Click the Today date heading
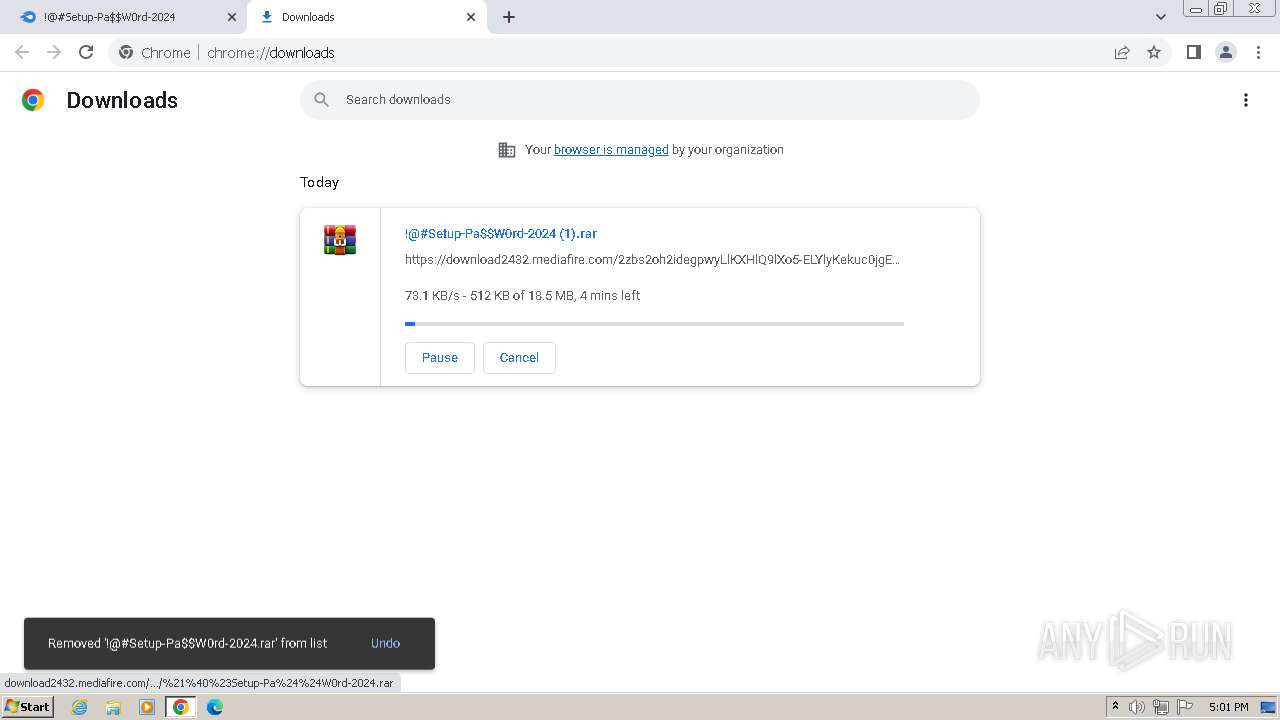The height and width of the screenshot is (720, 1280). click(x=319, y=182)
